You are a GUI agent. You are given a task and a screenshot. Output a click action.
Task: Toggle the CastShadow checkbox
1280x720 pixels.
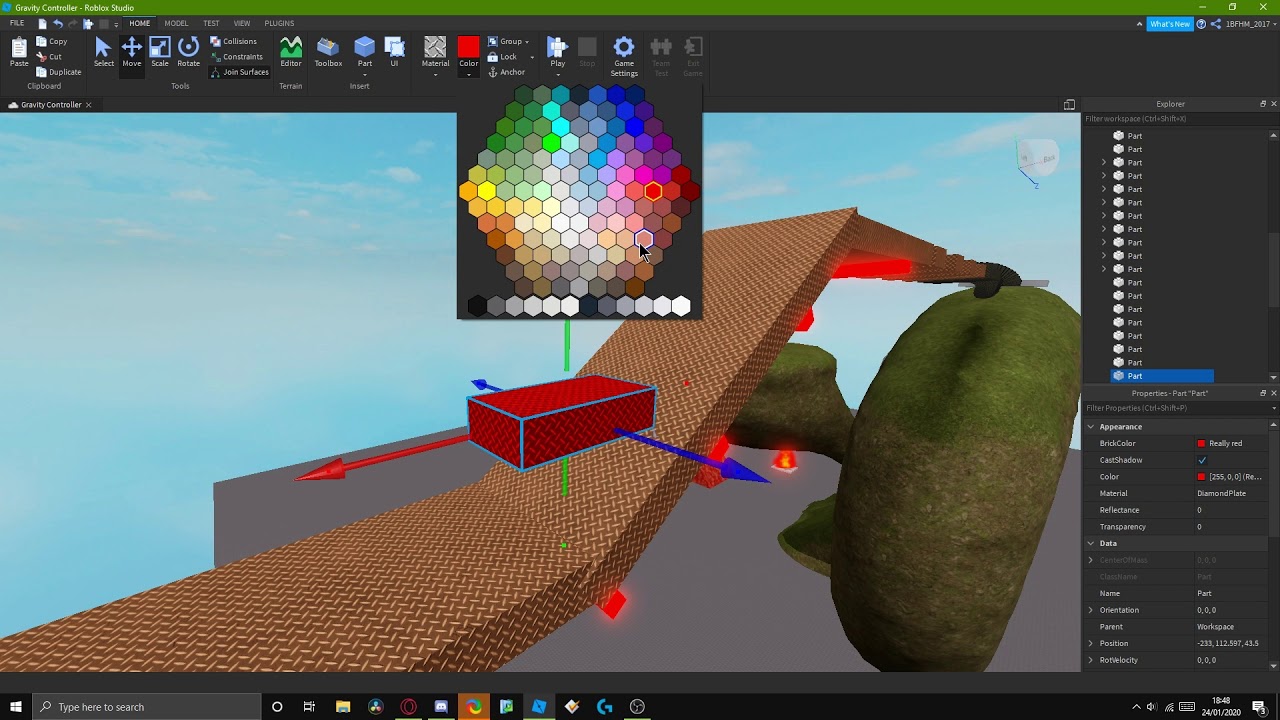[1202, 460]
